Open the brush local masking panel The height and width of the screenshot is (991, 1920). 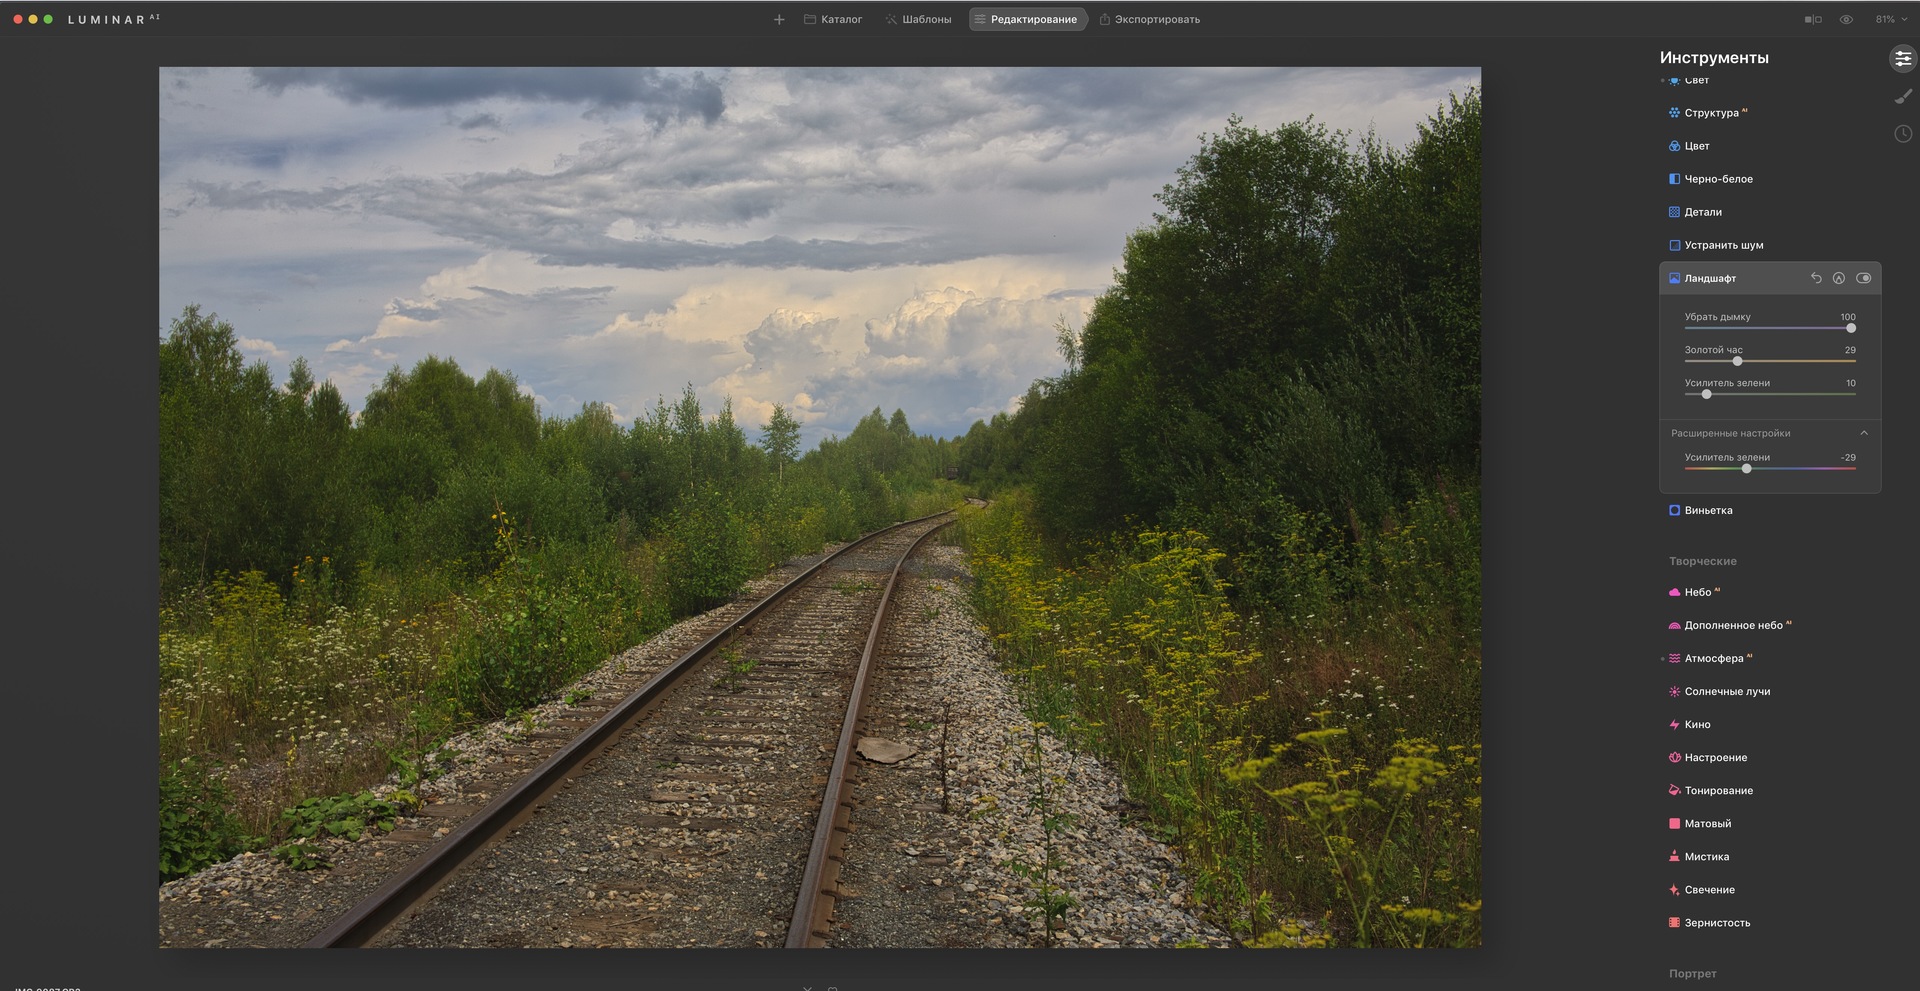click(x=1902, y=97)
